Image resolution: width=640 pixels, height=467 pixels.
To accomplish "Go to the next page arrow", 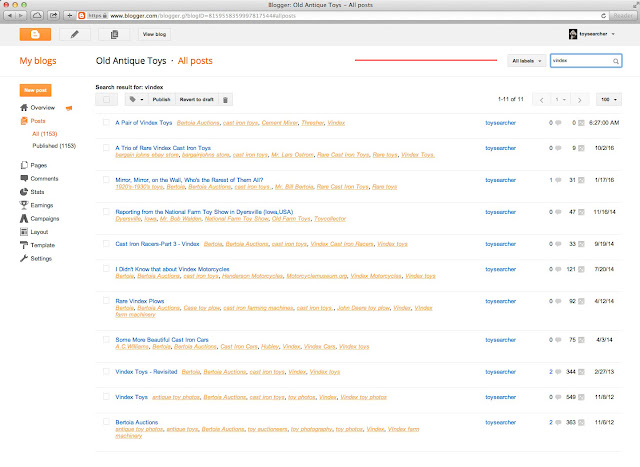I will tap(579, 100).
